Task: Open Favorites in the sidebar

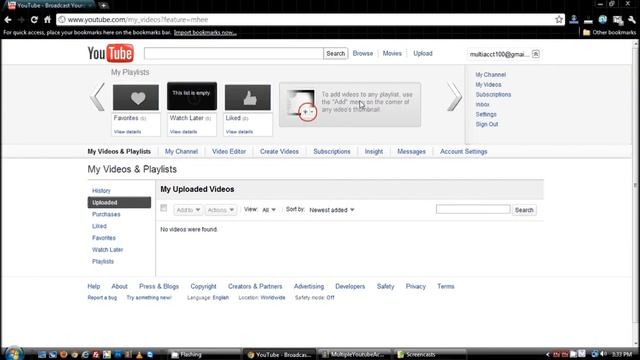Action: point(104,238)
